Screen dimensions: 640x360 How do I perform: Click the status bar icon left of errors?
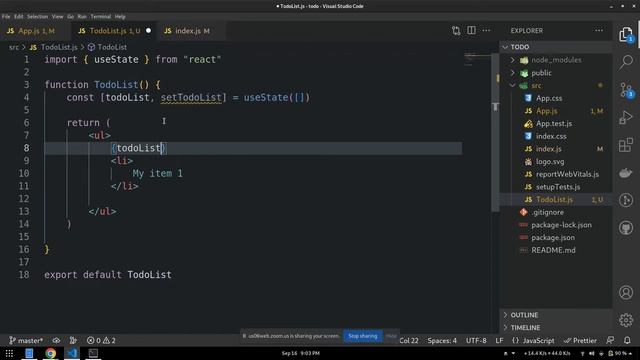click(73, 340)
